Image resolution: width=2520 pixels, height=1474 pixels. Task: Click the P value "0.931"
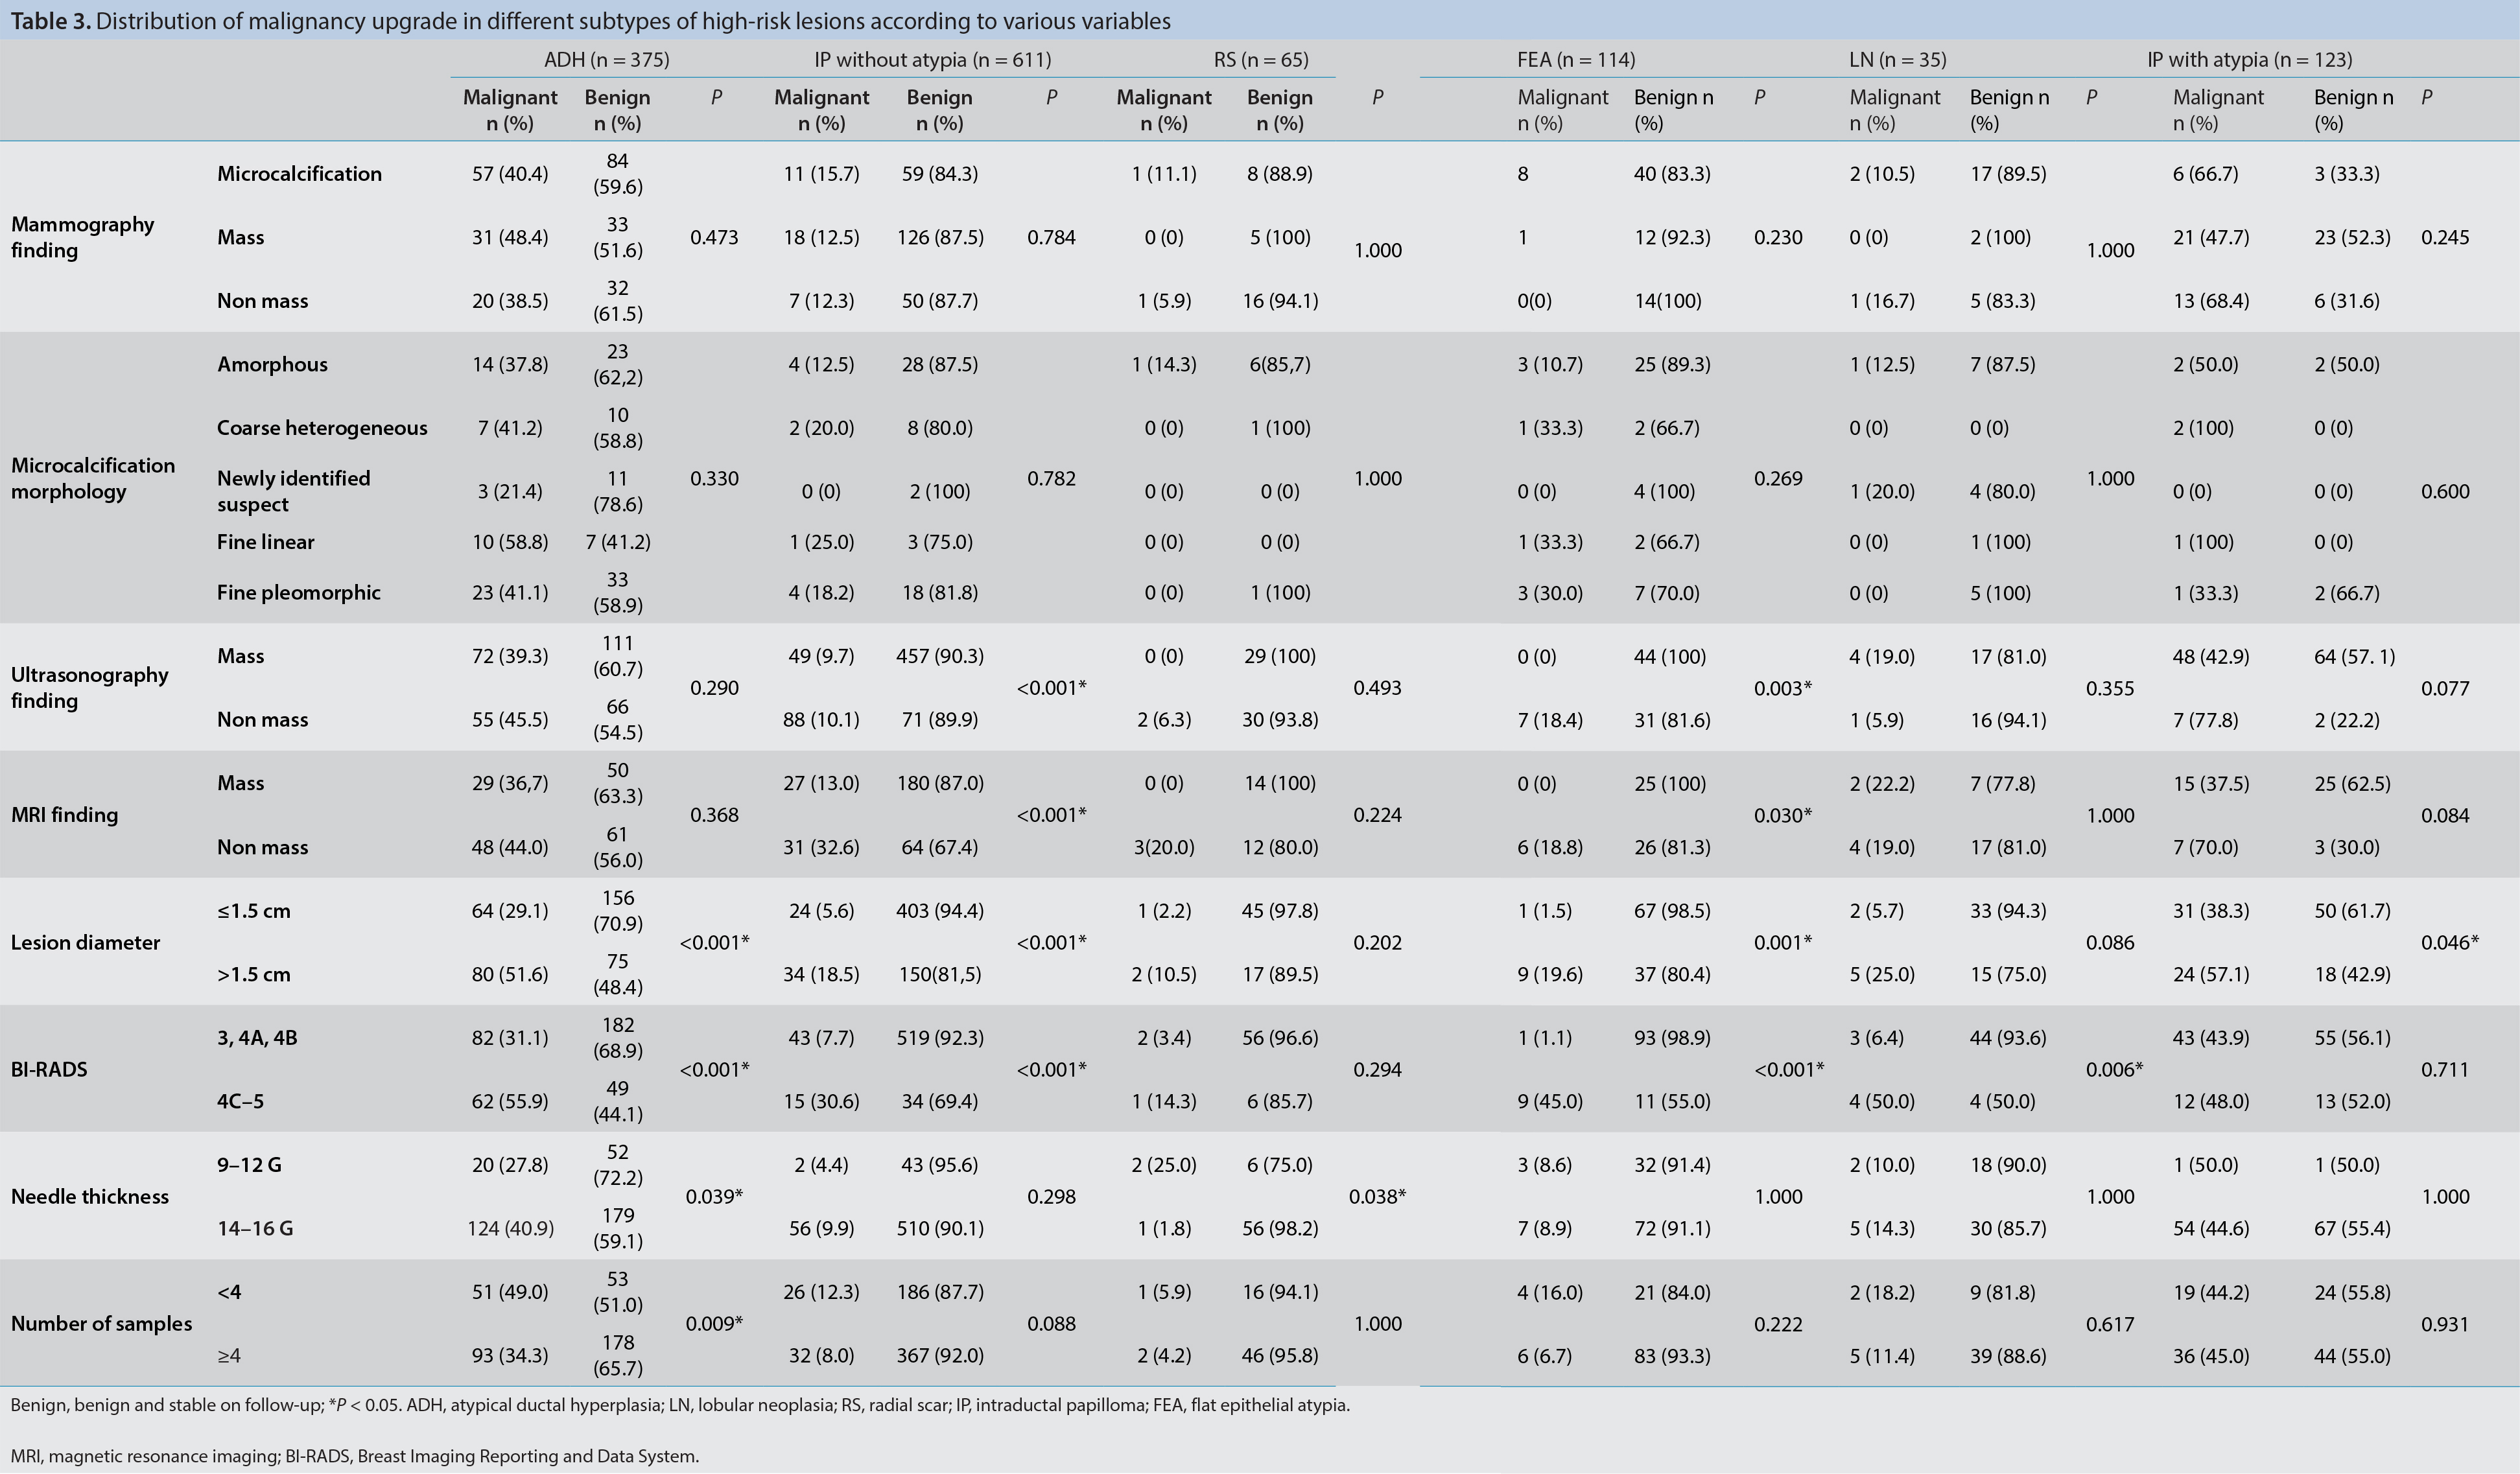pos(2445,1324)
